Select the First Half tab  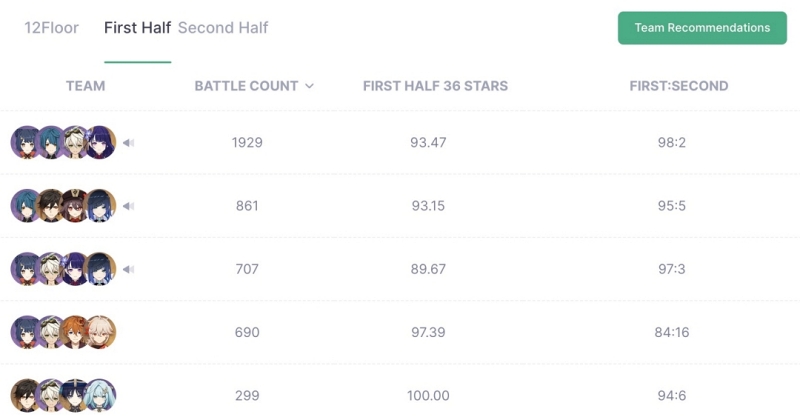coord(137,28)
